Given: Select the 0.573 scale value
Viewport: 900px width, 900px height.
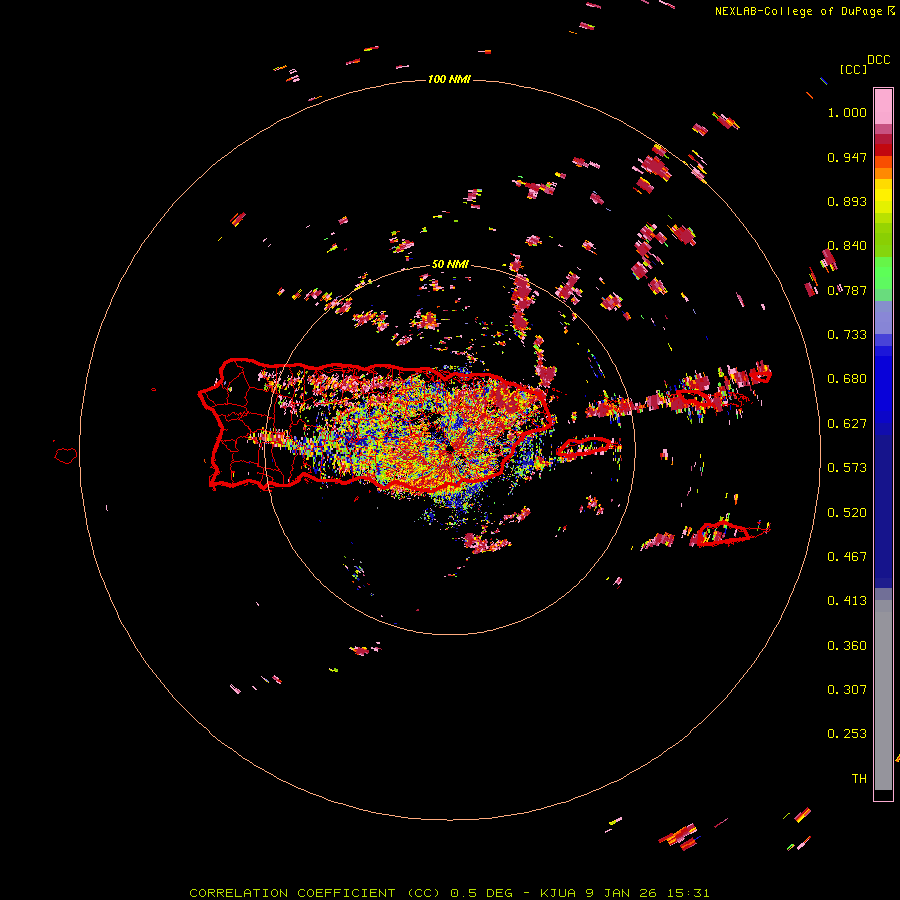Looking at the screenshot, I should (847, 468).
